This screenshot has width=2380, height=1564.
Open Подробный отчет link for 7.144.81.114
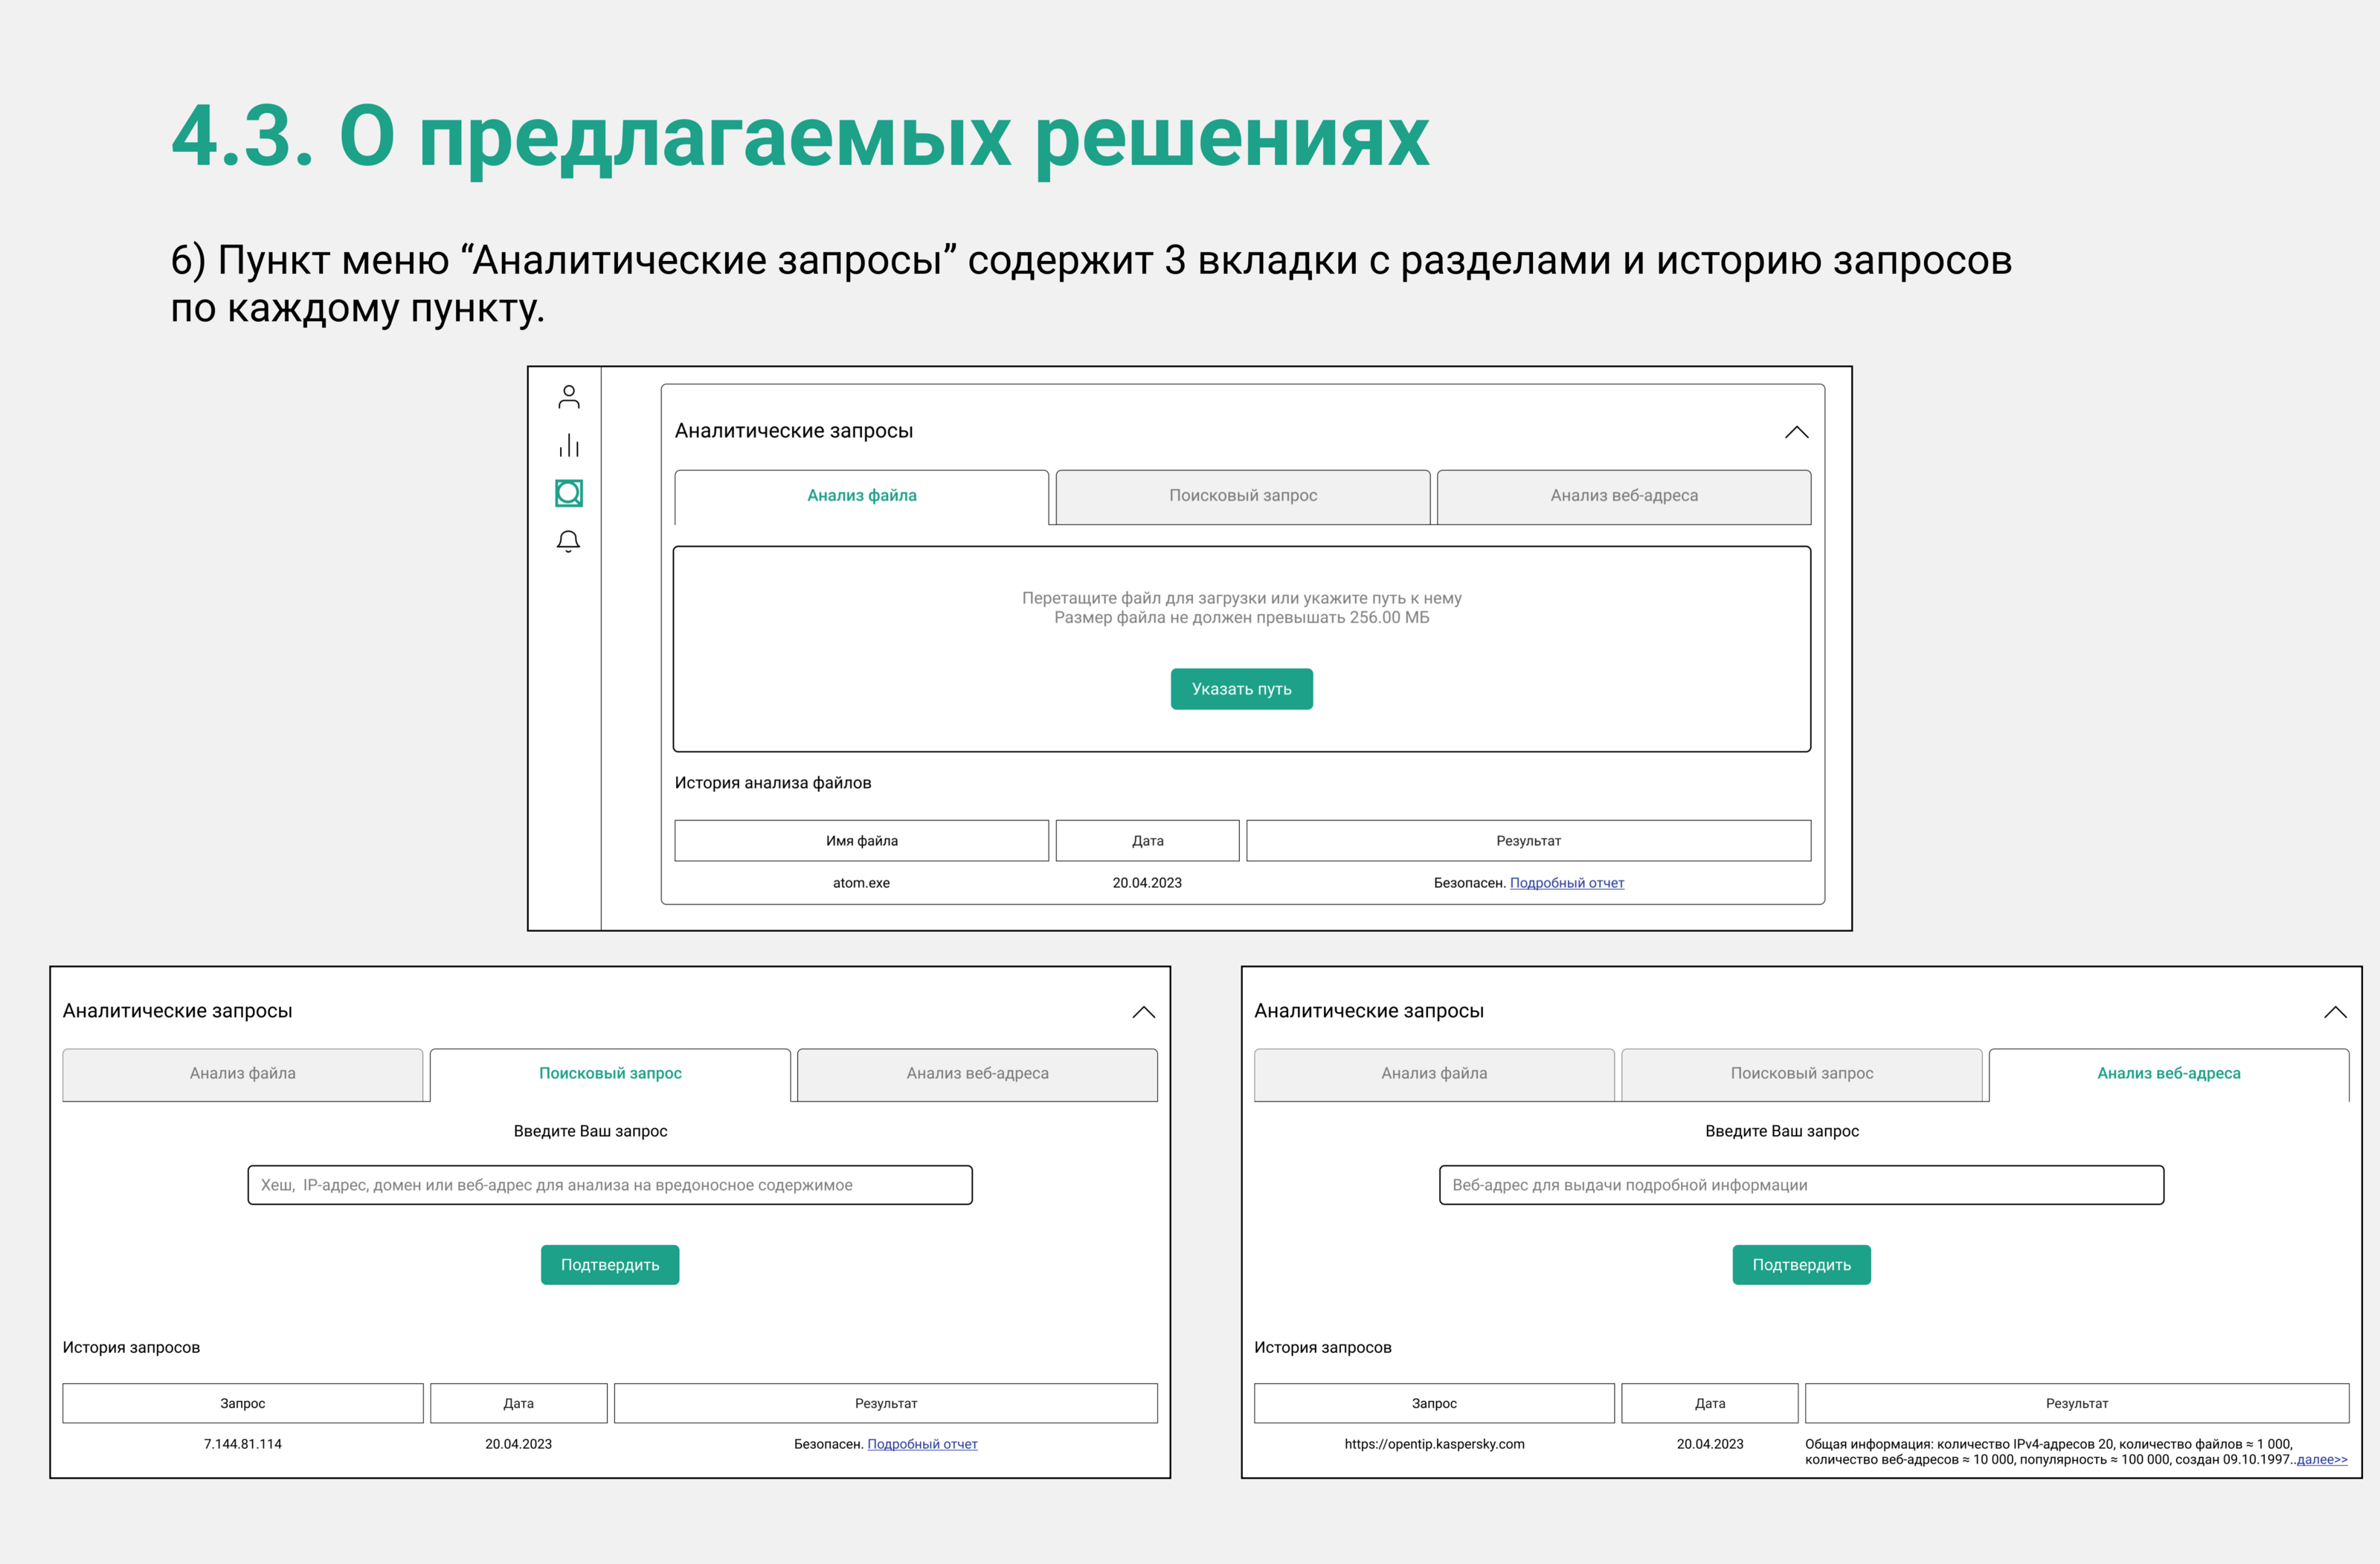(922, 1444)
